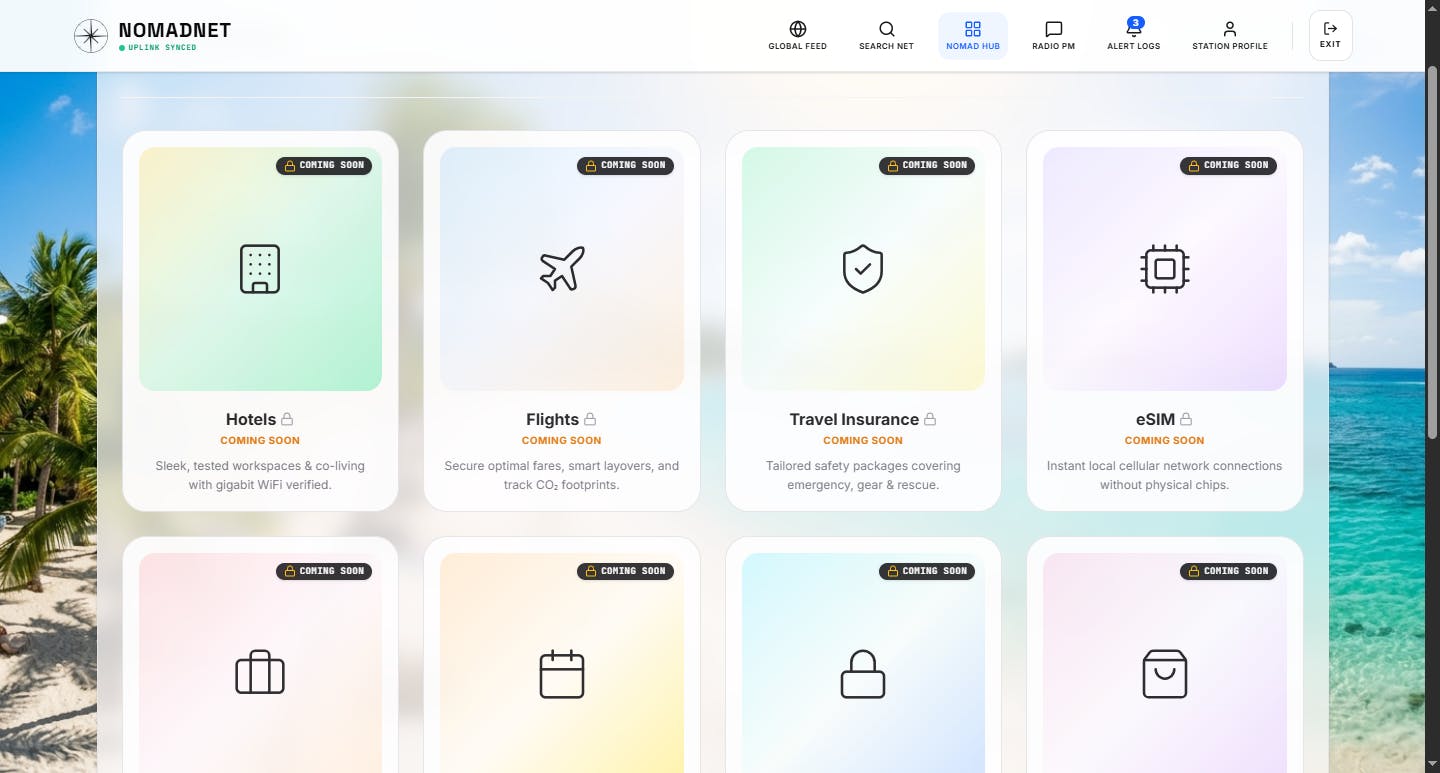
Task: Open Search Net from the navigation
Action: [886, 36]
